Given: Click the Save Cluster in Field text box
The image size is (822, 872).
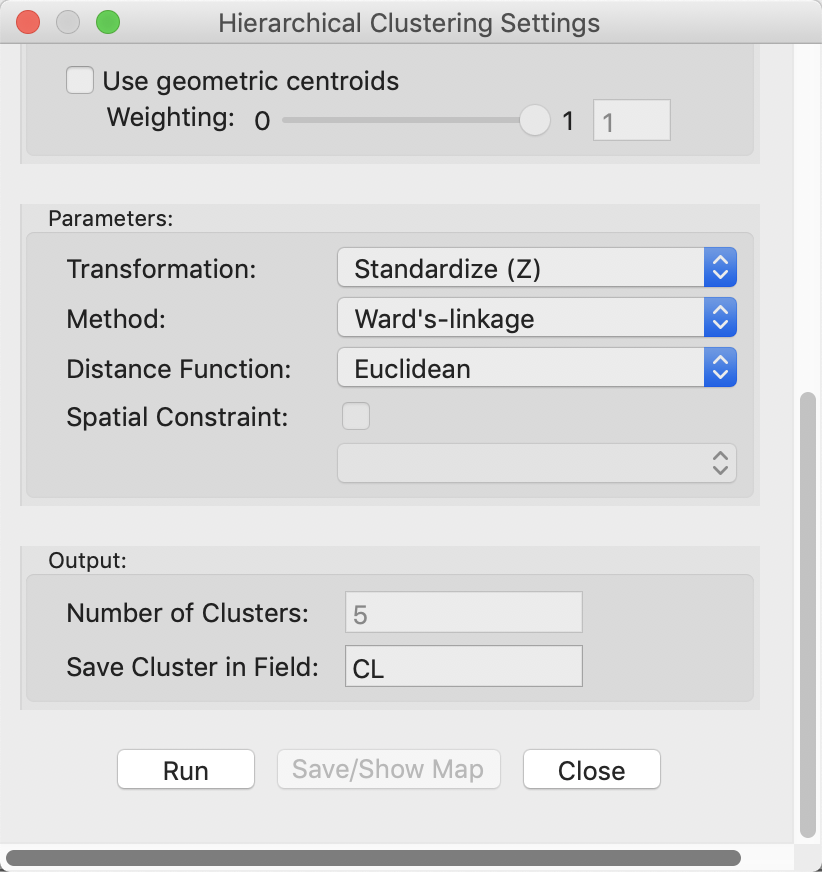Looking at the screenshot, I should pos(463,665).
